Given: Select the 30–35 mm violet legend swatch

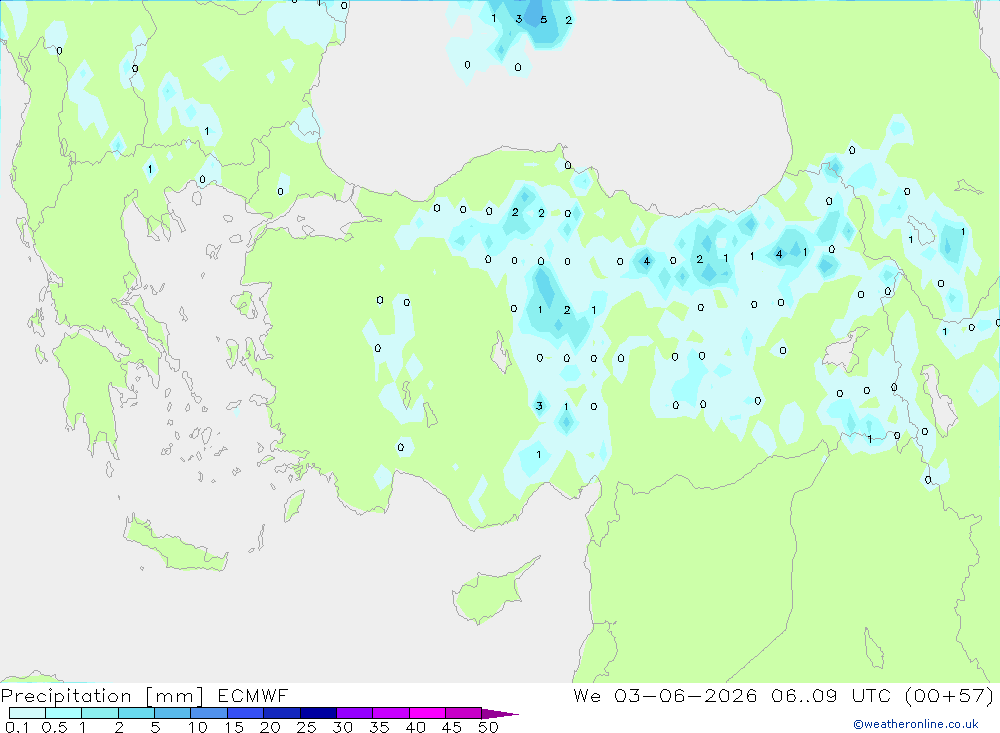Looking at the screenshot, I should coord(355,713).
